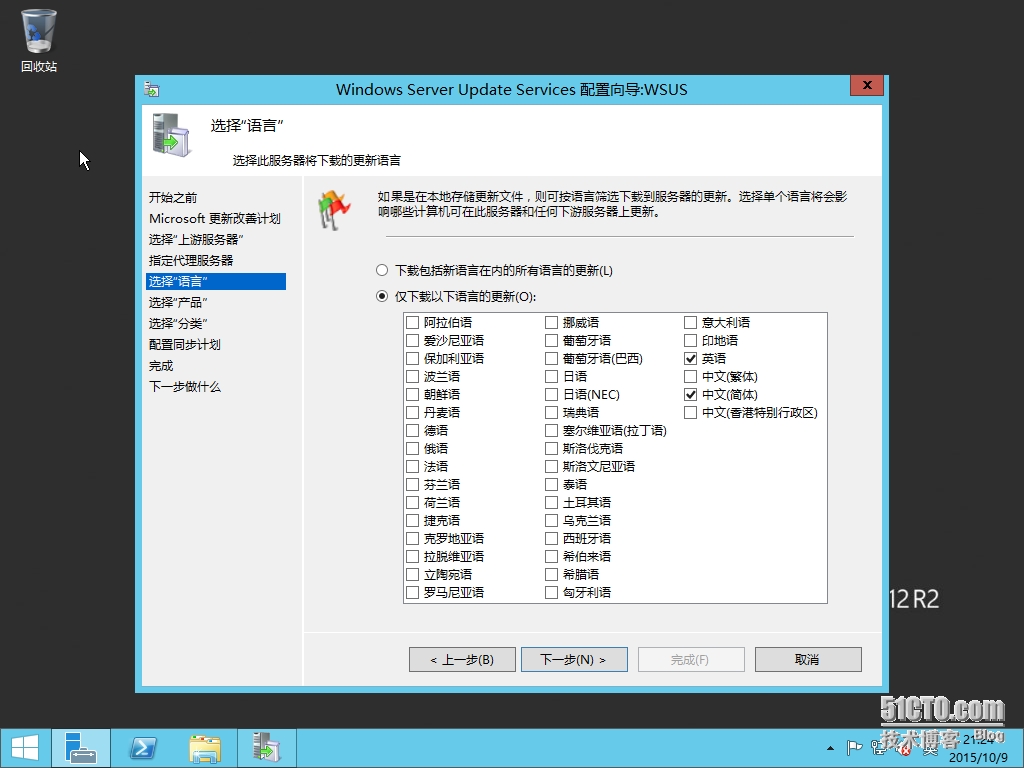This screenshot has height=768, width=1024.
Task: Go to 指定代理服务器 step
Action: point(191,260)
